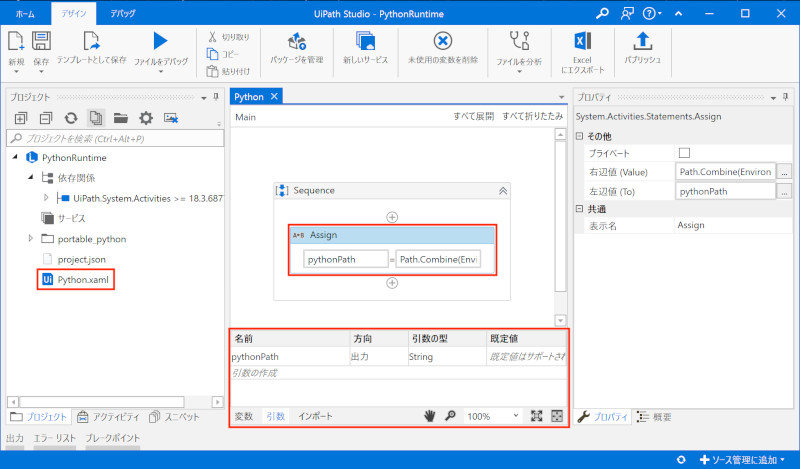Image resolution: width=800 pixels, height=469 pixels.
Task: Click Expand All text button in designer
Action: tap(473, 116)
